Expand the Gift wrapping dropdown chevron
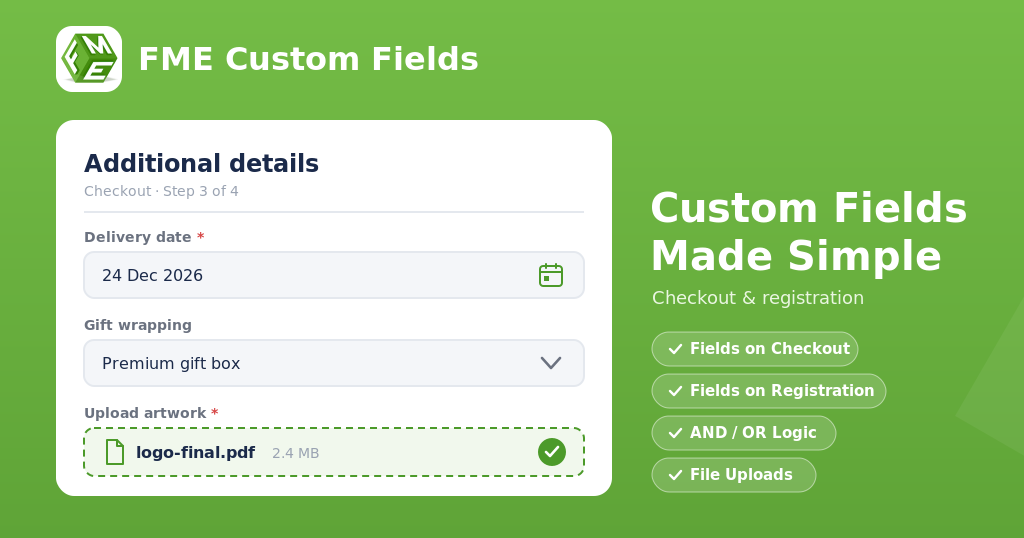 click(551, 363)
